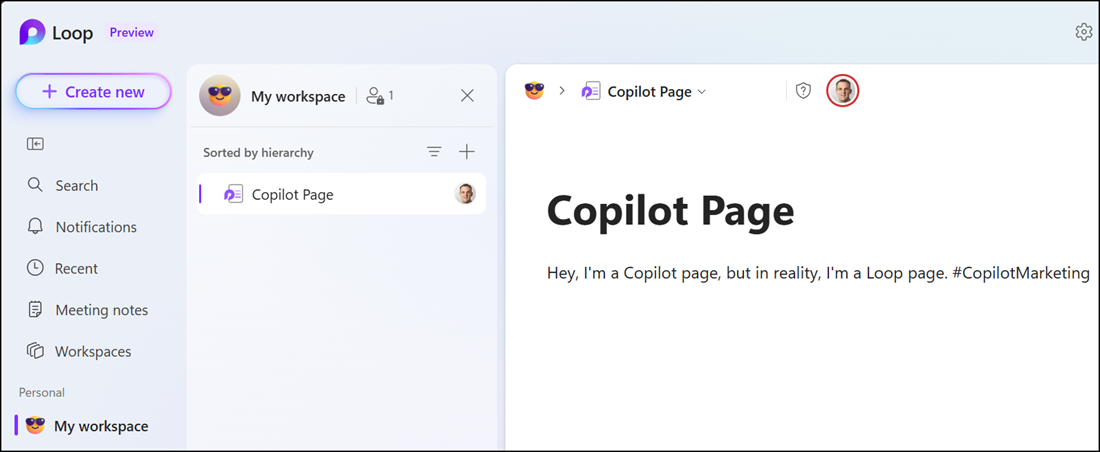
Task: Select My workspace under Personal
Action: click(x=100, y=426)
